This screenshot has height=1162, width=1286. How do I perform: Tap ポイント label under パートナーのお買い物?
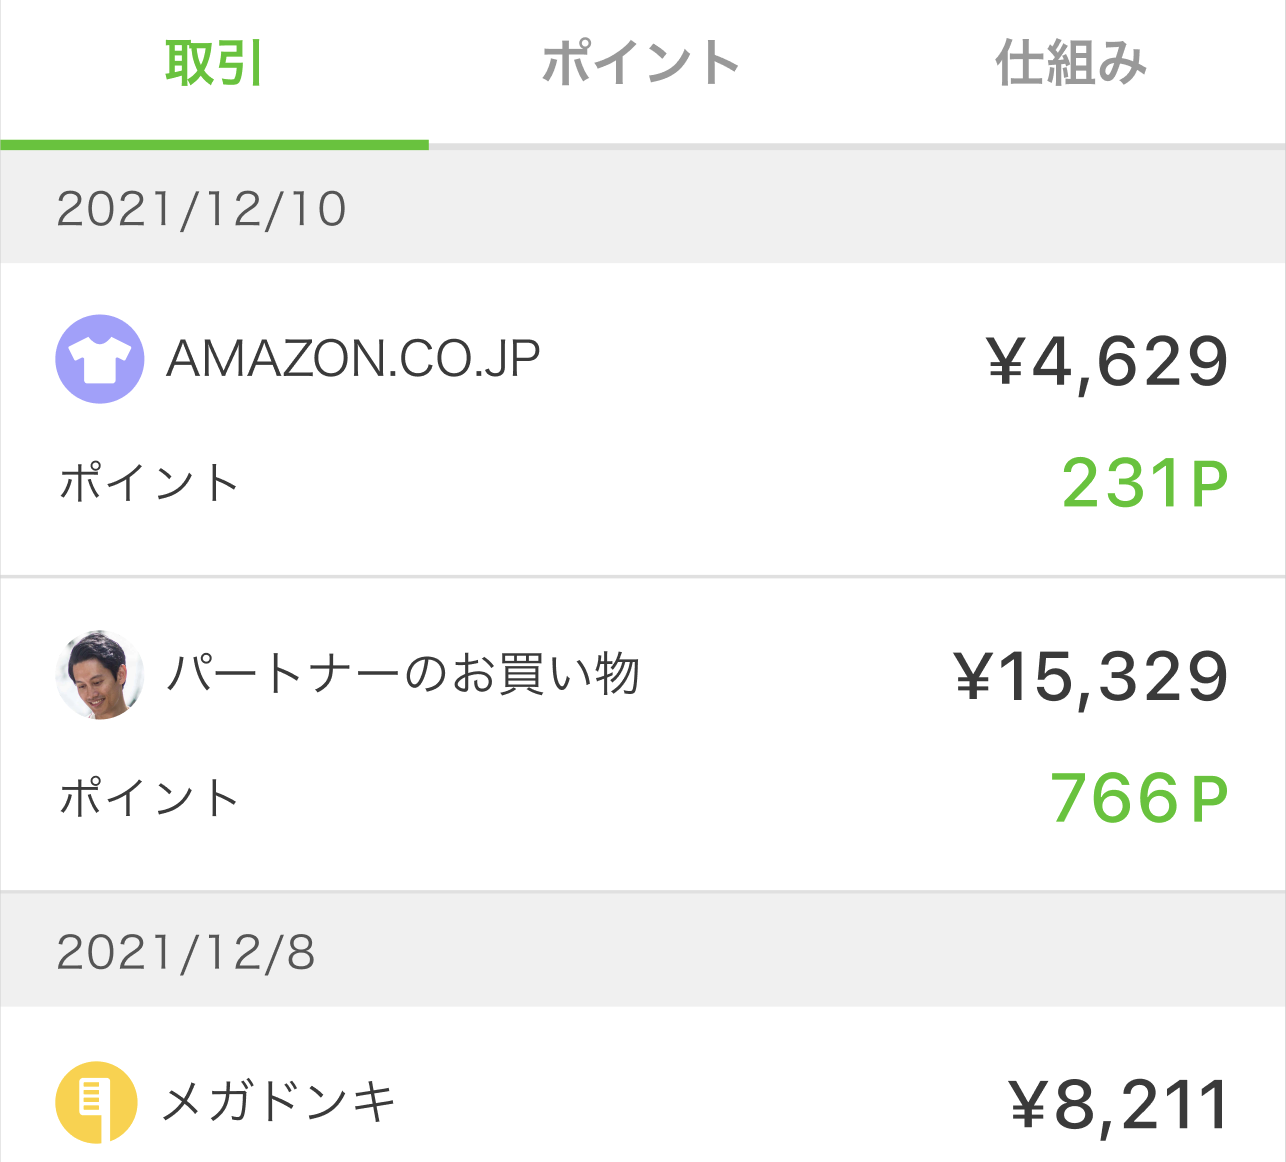pyautogui.click(x=149, y=799)
